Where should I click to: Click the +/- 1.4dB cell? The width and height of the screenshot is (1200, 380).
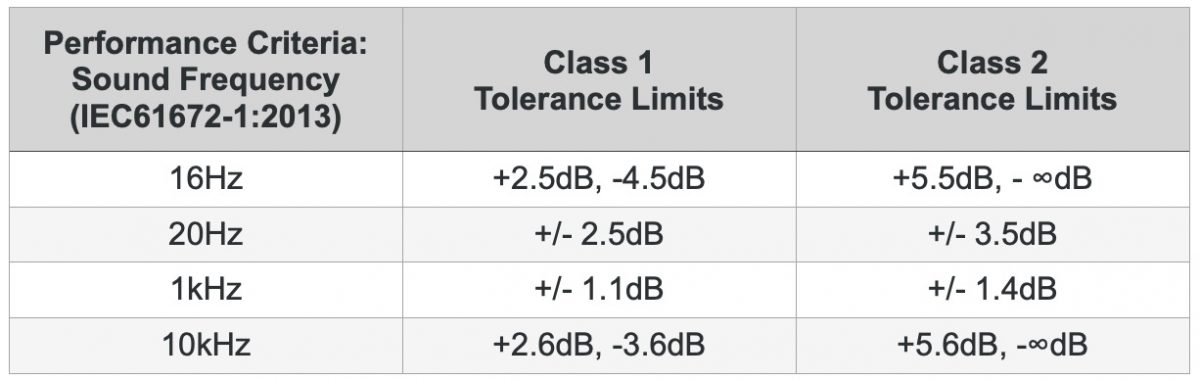click(992, 290)
